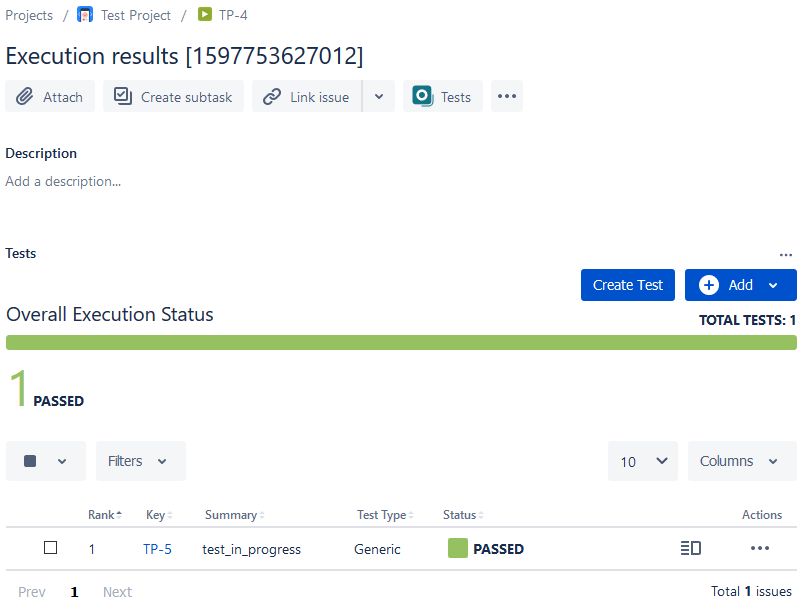Click the green overall execution progress bar
This screenshot has width=810, height=615.
tap(401, 342)
